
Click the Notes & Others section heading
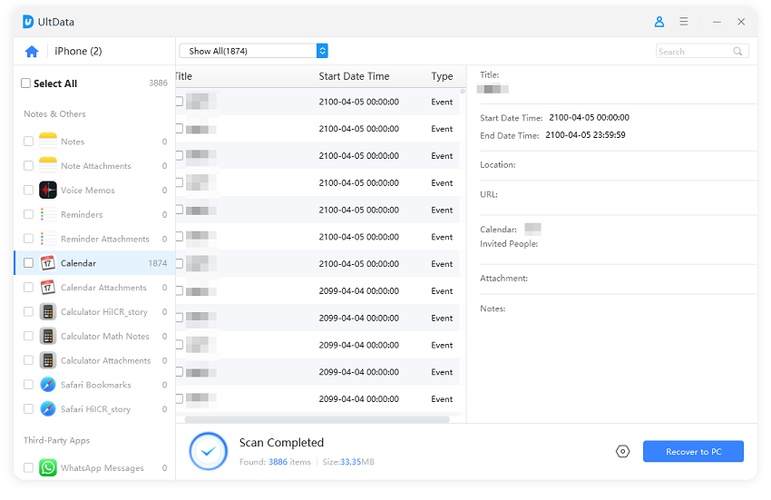(x=55, y=114)
